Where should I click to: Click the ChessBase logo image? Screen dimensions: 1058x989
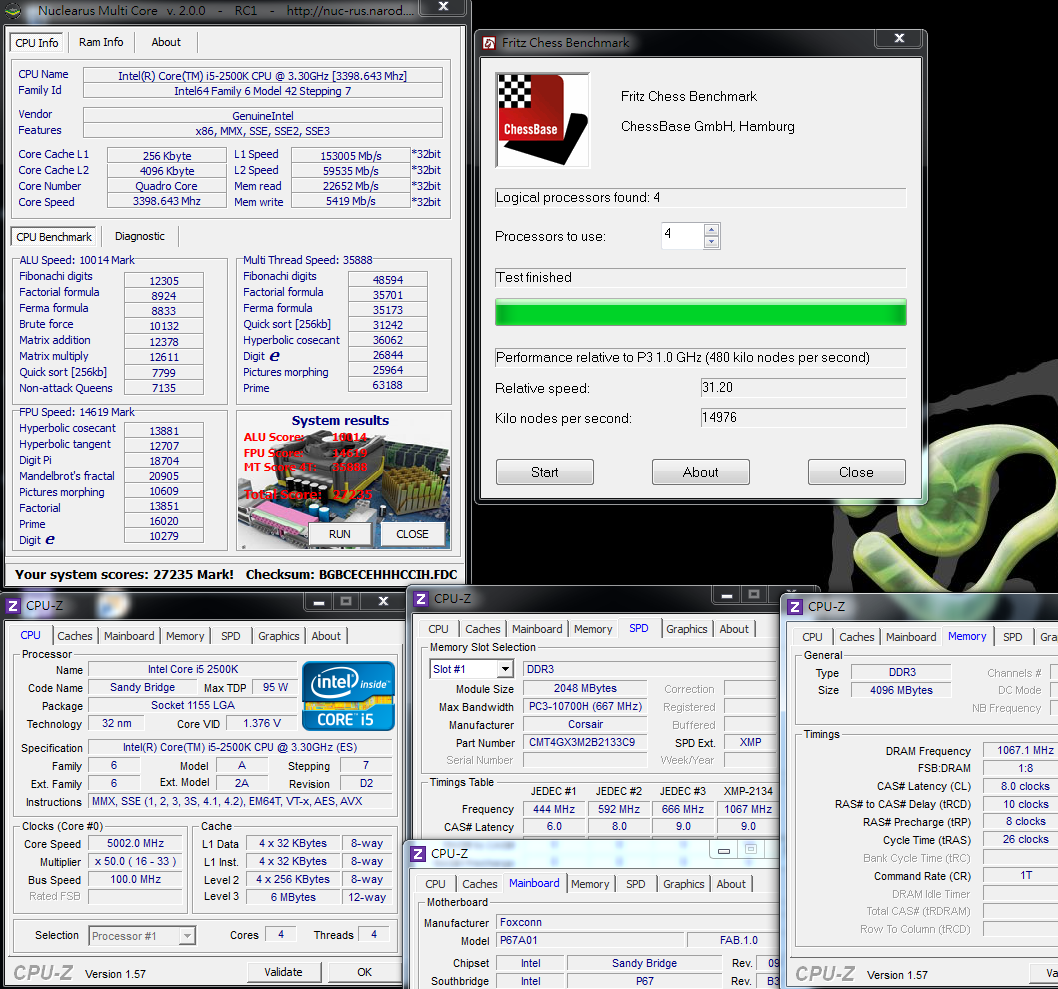tap(542, 119)
